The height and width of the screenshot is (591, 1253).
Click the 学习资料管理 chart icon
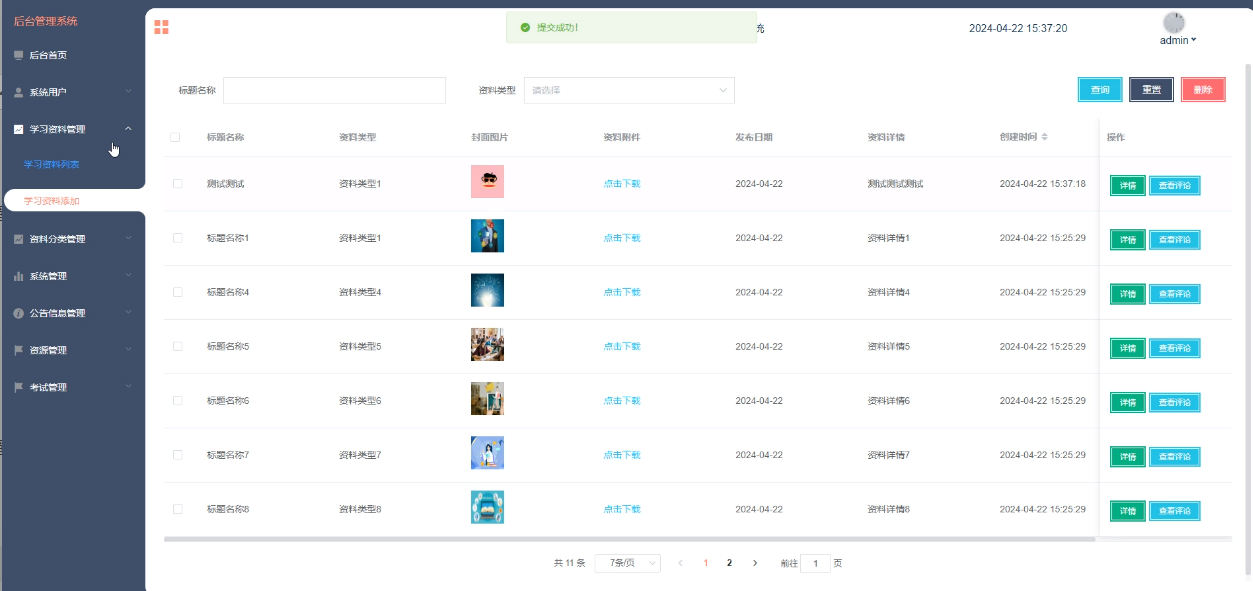(x=19, y=129)
